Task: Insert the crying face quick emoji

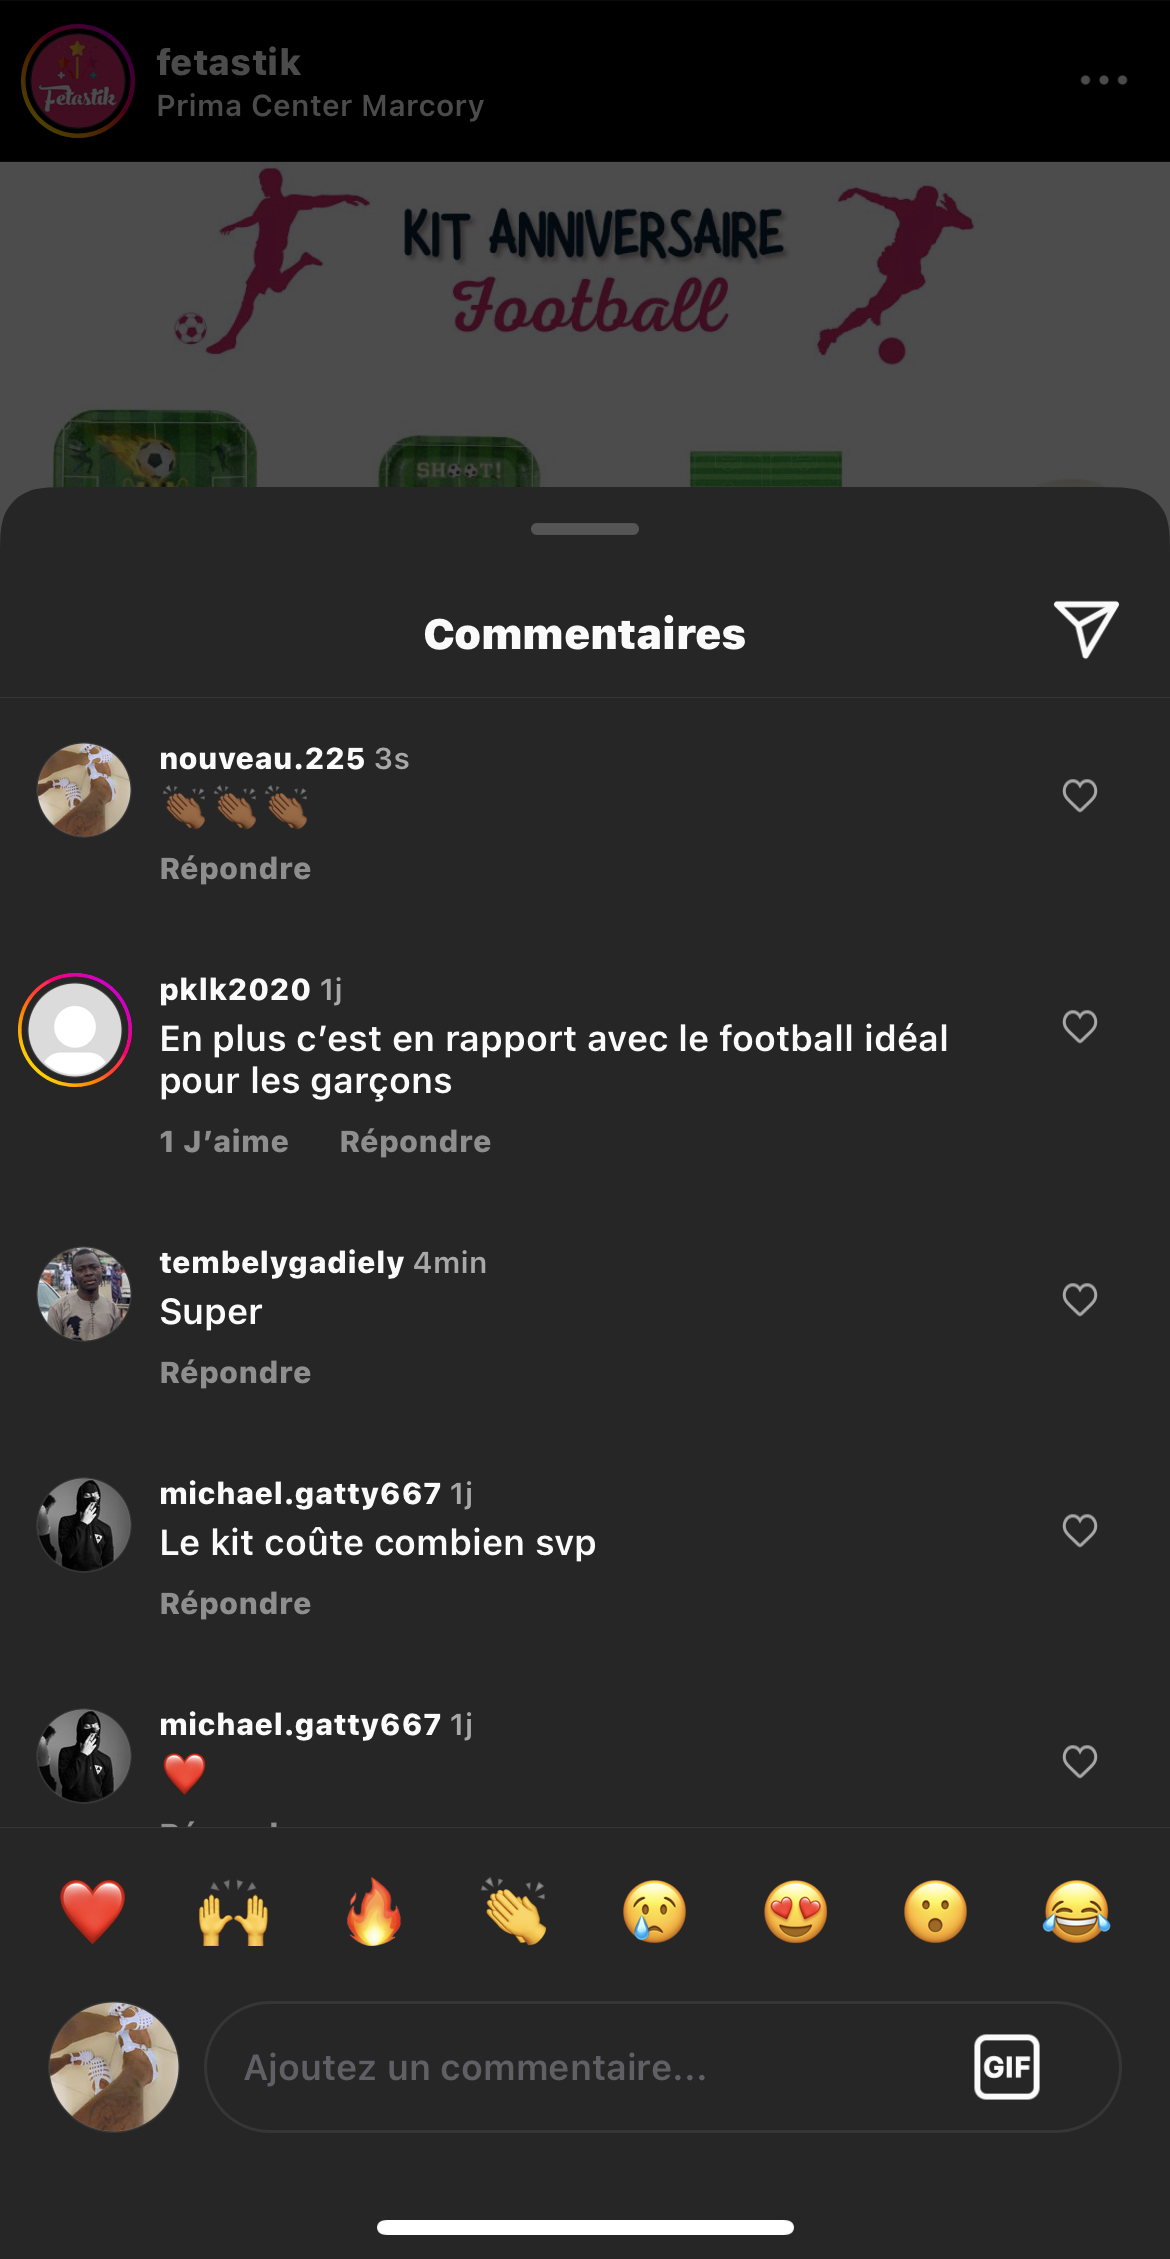Action: click(655, 1911)
